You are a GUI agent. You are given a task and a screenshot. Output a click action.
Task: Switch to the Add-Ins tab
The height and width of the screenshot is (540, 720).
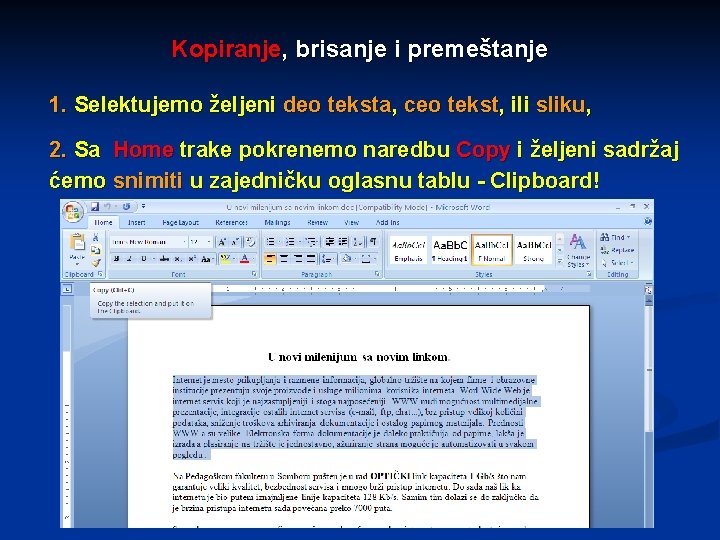388,222
